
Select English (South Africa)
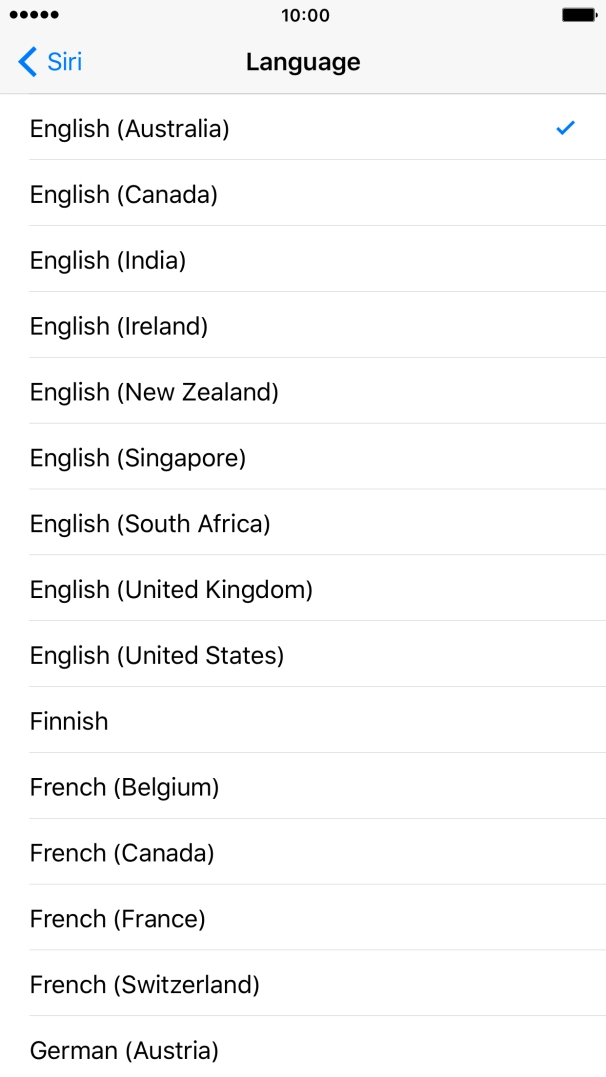tap(150, 523)
